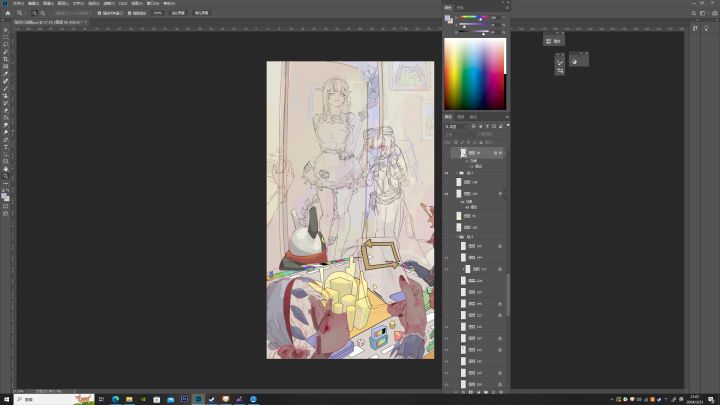Choose the Eraser tool

pos(5,110)
